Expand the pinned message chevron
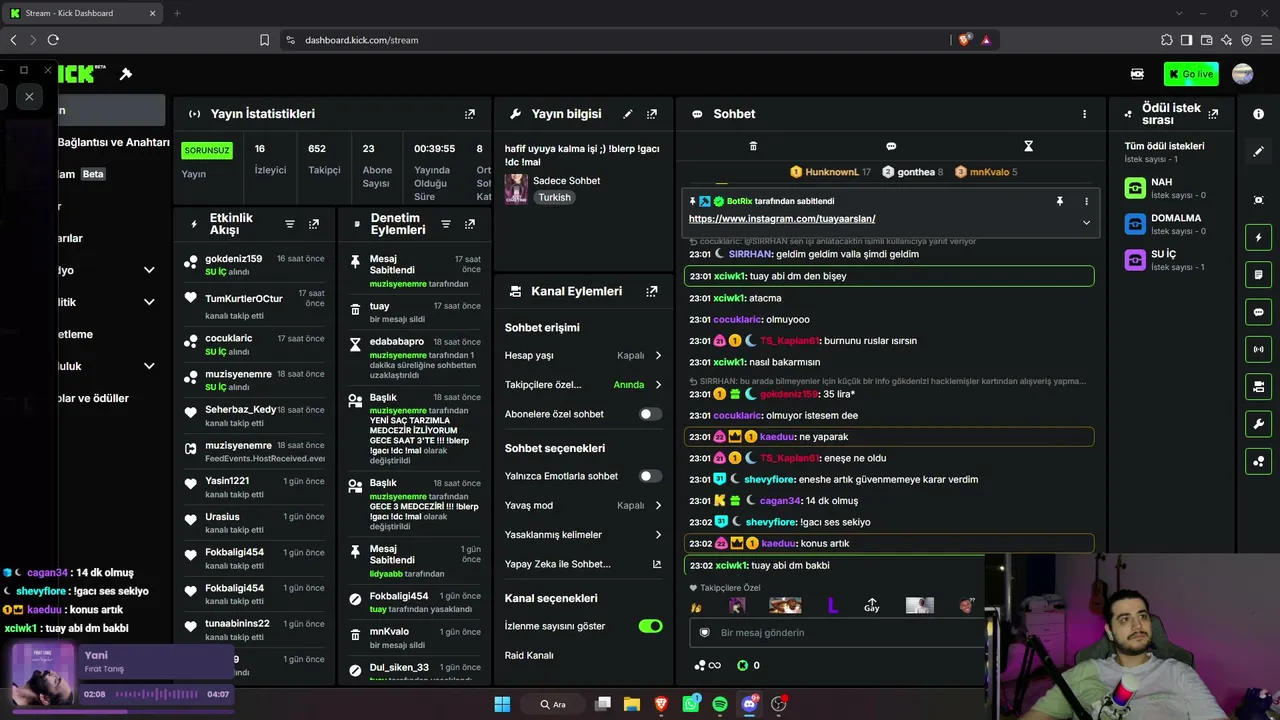Viewport: 1280px width, 720px height. pyautogui.click(x=1086, y=222)
